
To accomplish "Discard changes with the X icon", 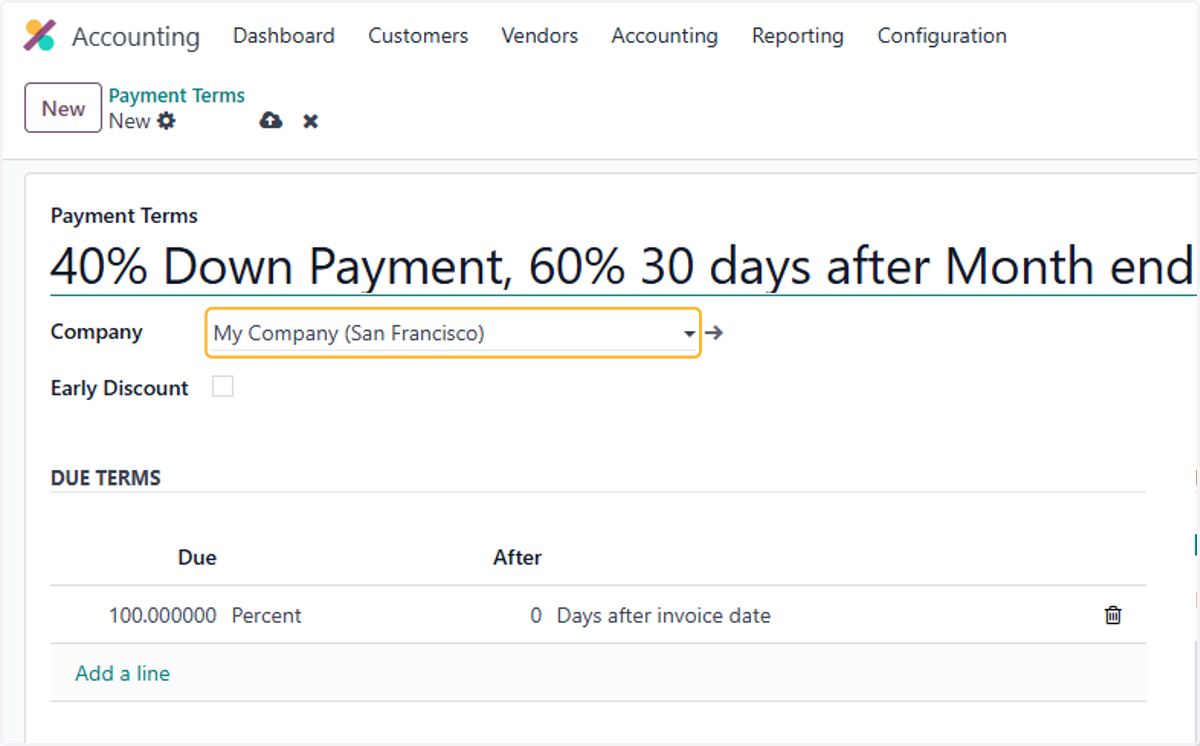I will pyautogui.click(x=311, y=121).
